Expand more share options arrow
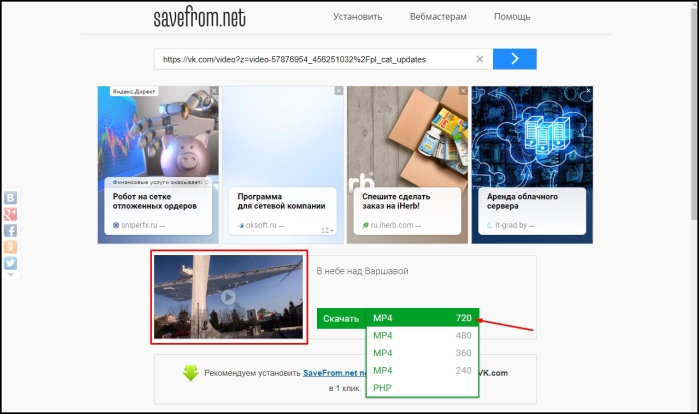The image size is (699, 414). click(10, 275)
